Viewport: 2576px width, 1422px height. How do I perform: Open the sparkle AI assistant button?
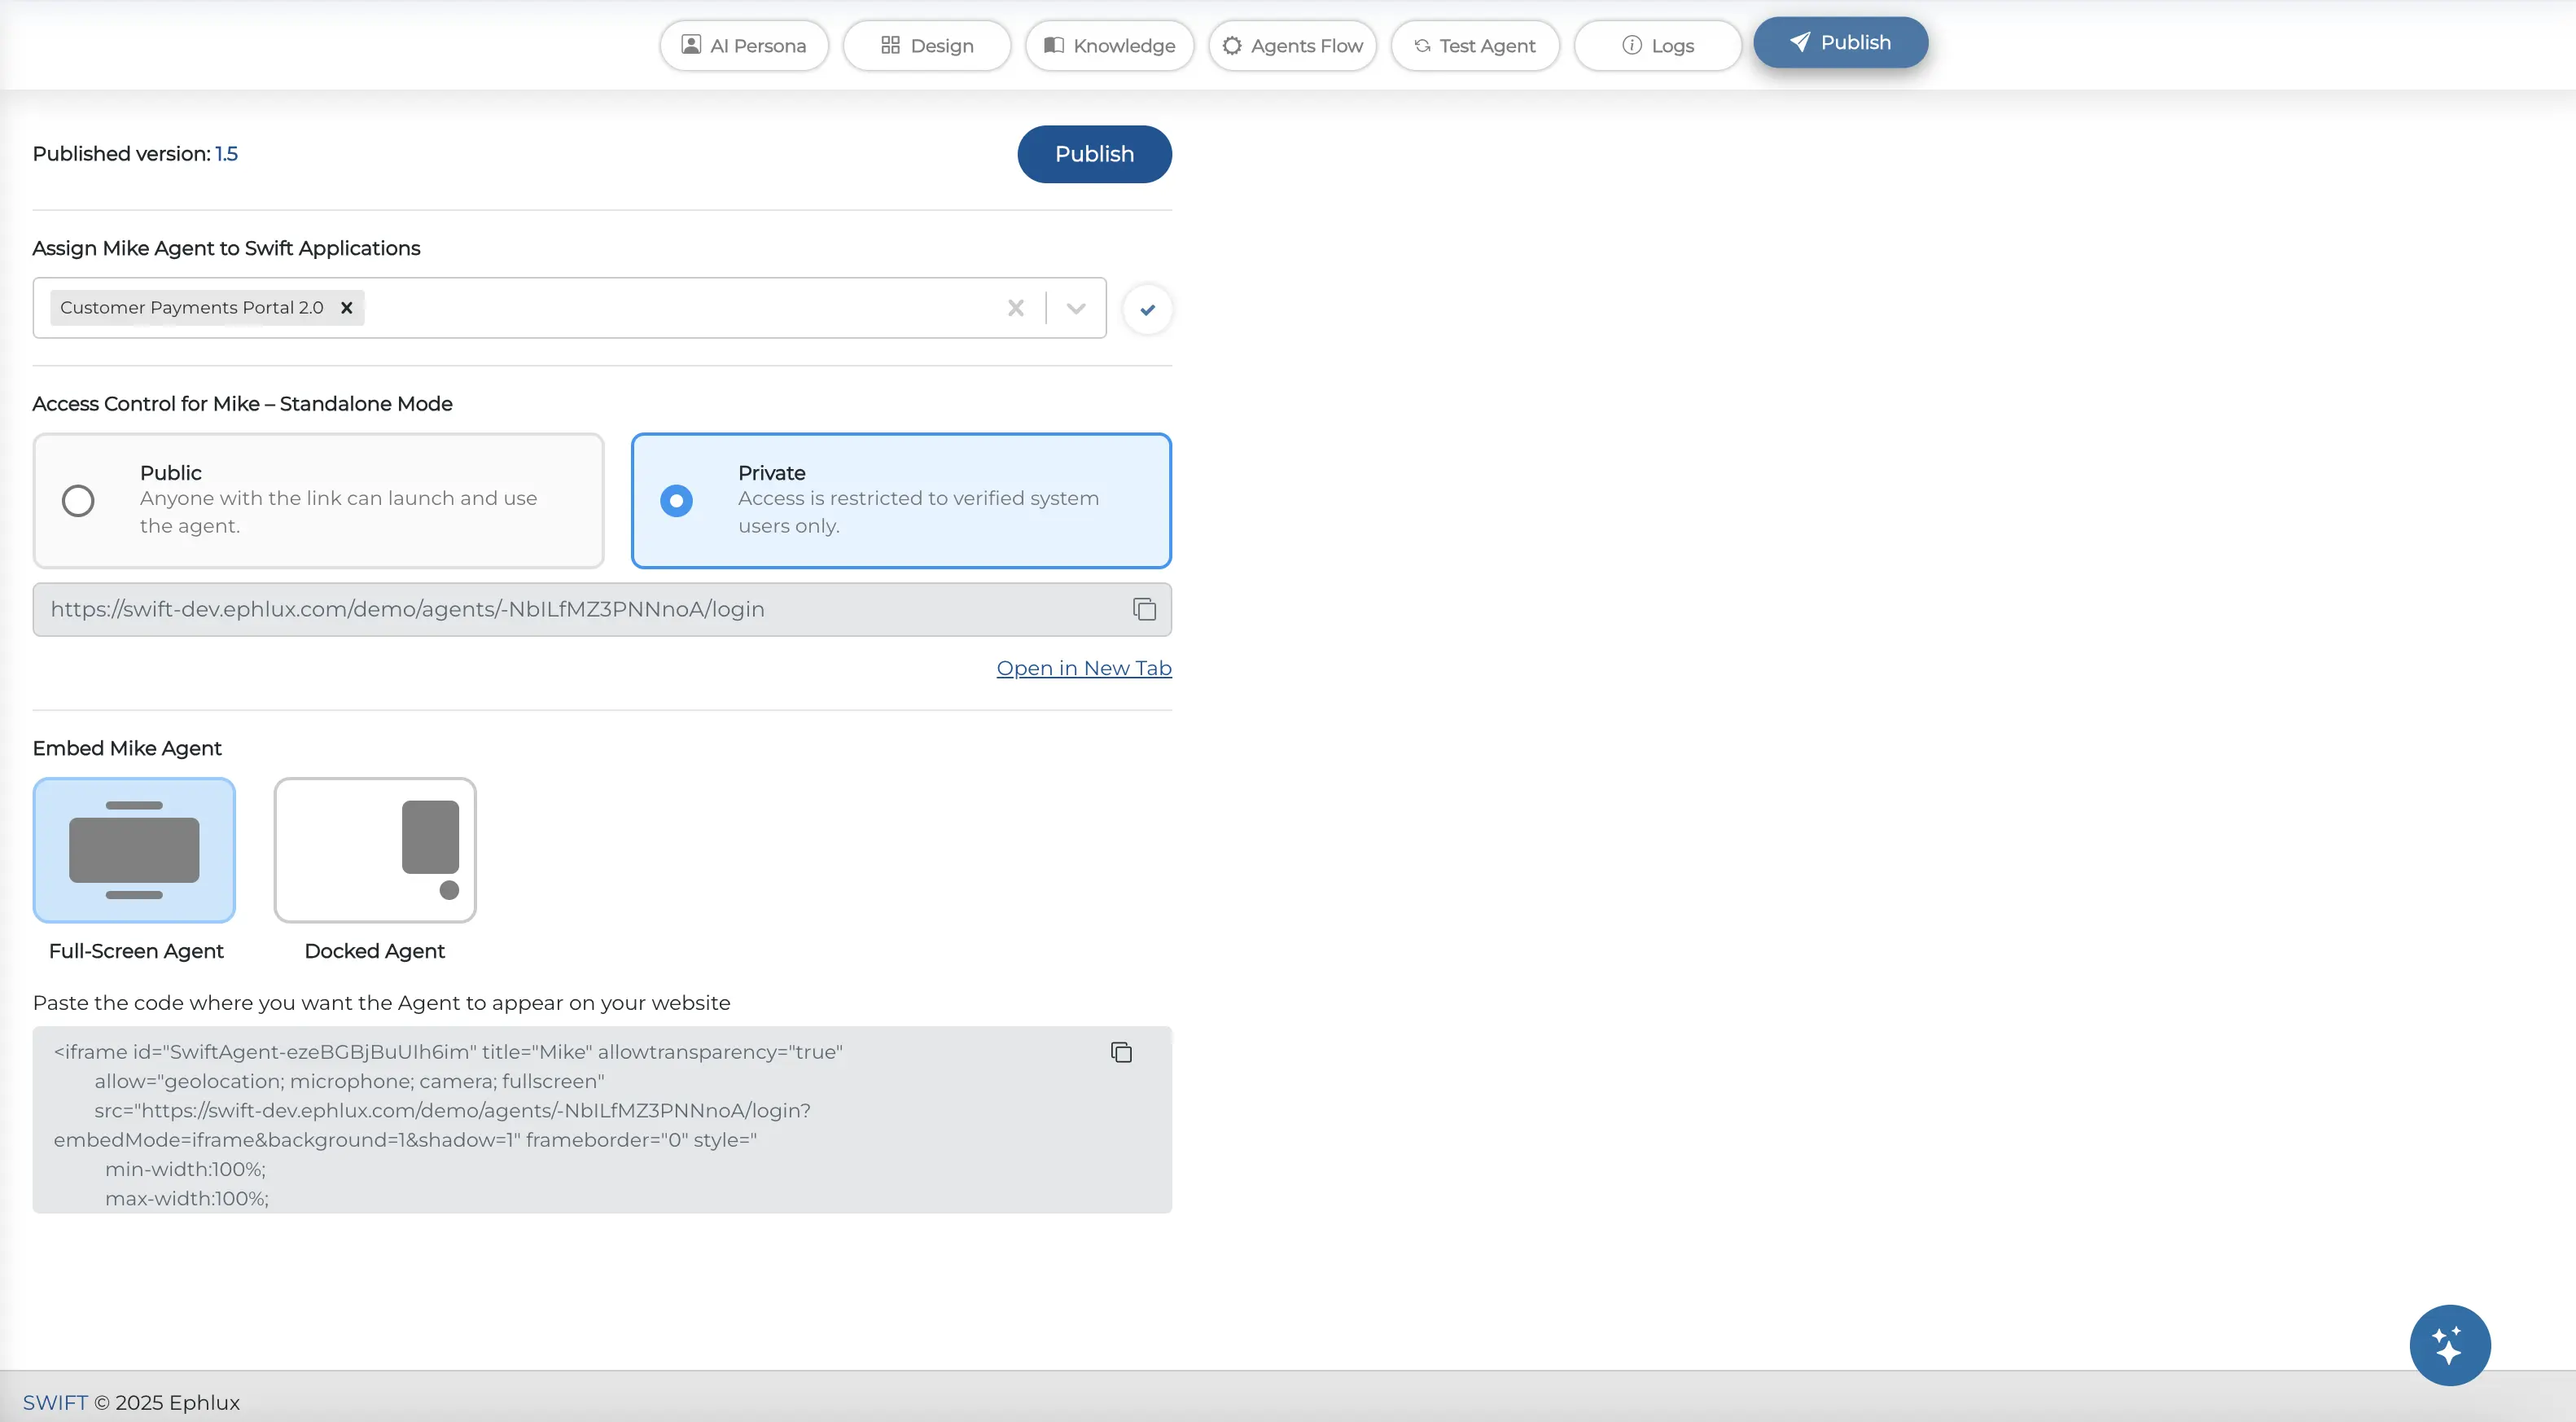point(2449,1345)
